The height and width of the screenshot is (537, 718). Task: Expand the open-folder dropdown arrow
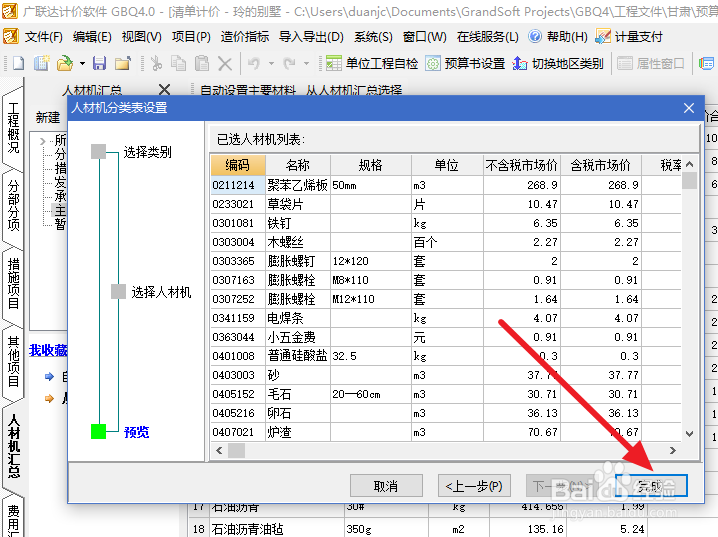point(82,64)
